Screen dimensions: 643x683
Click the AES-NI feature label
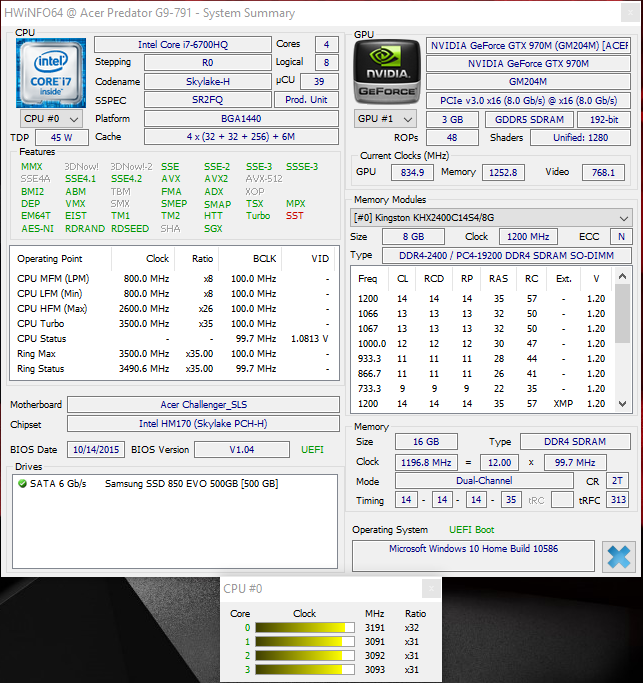37,229
